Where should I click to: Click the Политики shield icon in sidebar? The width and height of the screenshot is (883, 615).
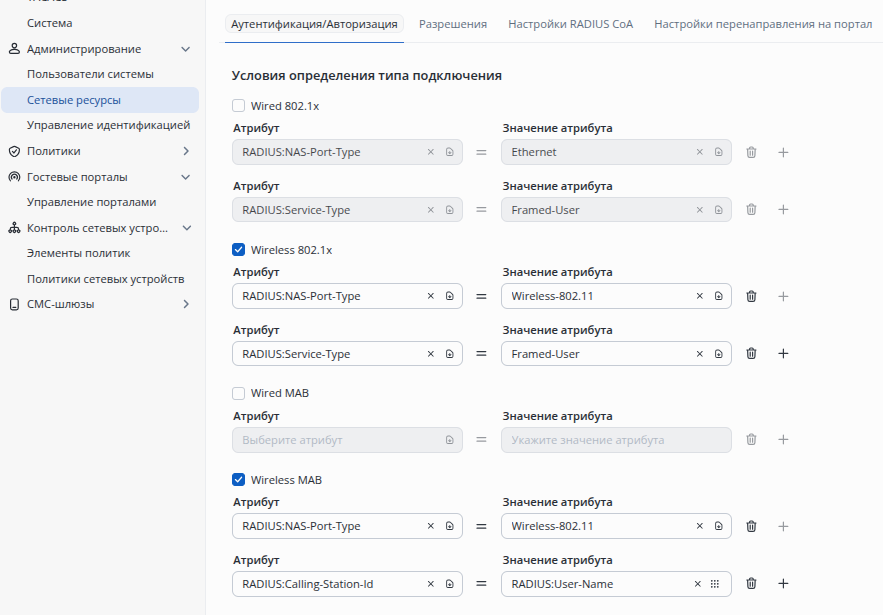[x=14, y=151]
